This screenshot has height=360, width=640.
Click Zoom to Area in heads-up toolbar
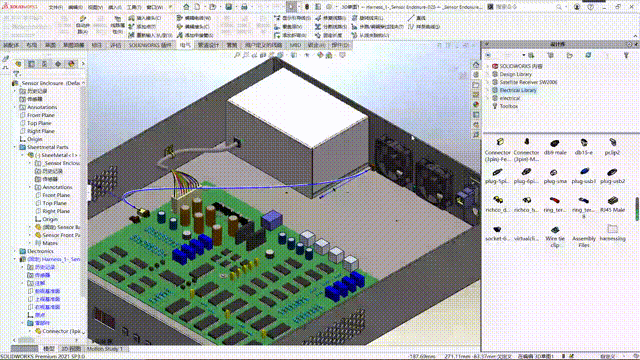[x=246, y=55]
